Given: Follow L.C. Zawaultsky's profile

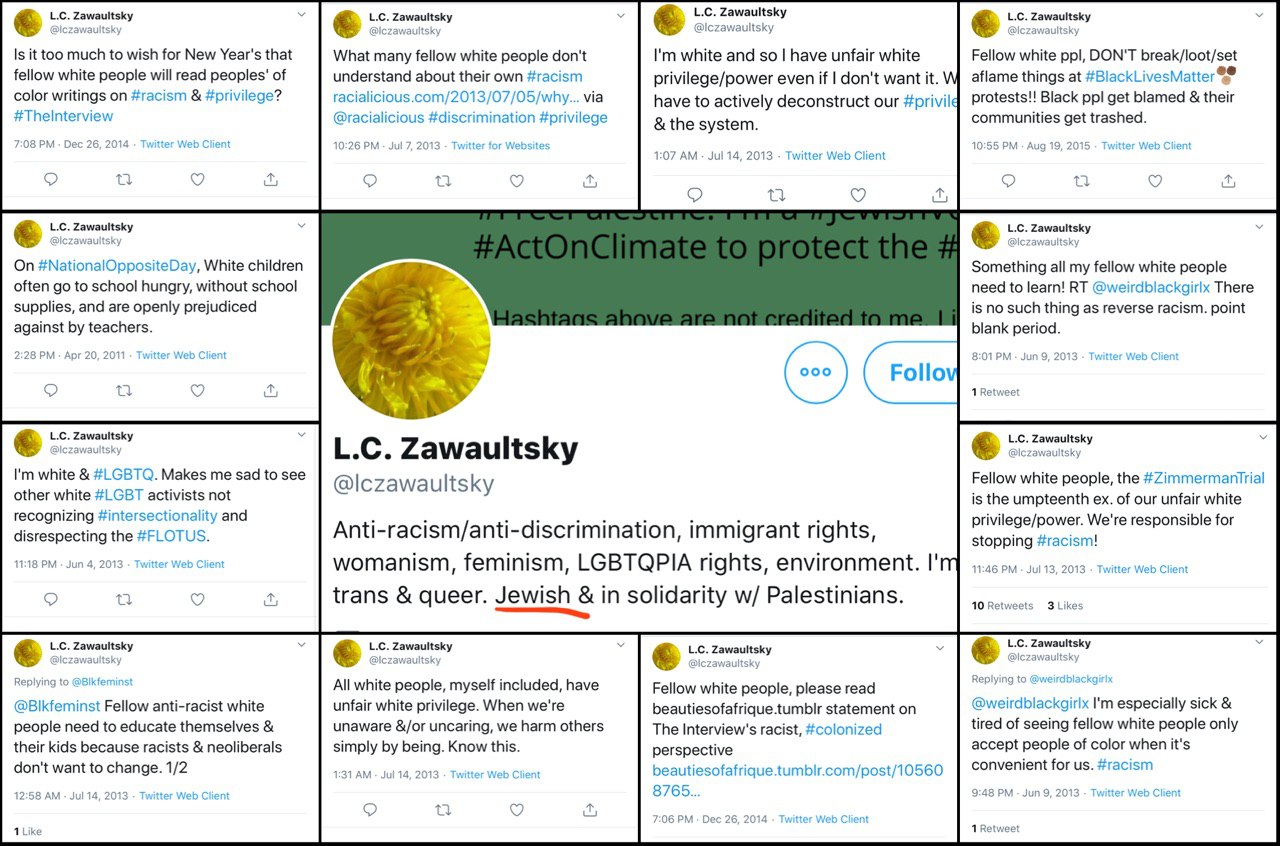Looking at the screenshot, I should [912, 372].
